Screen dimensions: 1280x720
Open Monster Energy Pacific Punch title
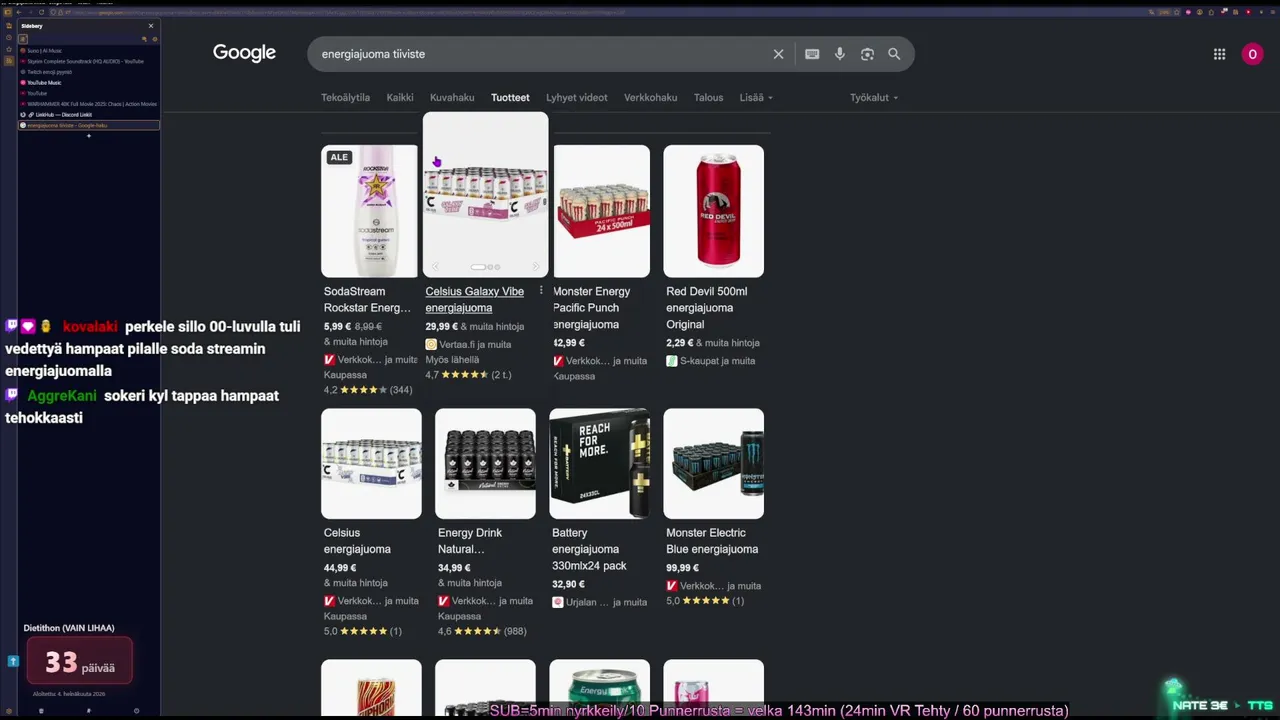point(592,308)
